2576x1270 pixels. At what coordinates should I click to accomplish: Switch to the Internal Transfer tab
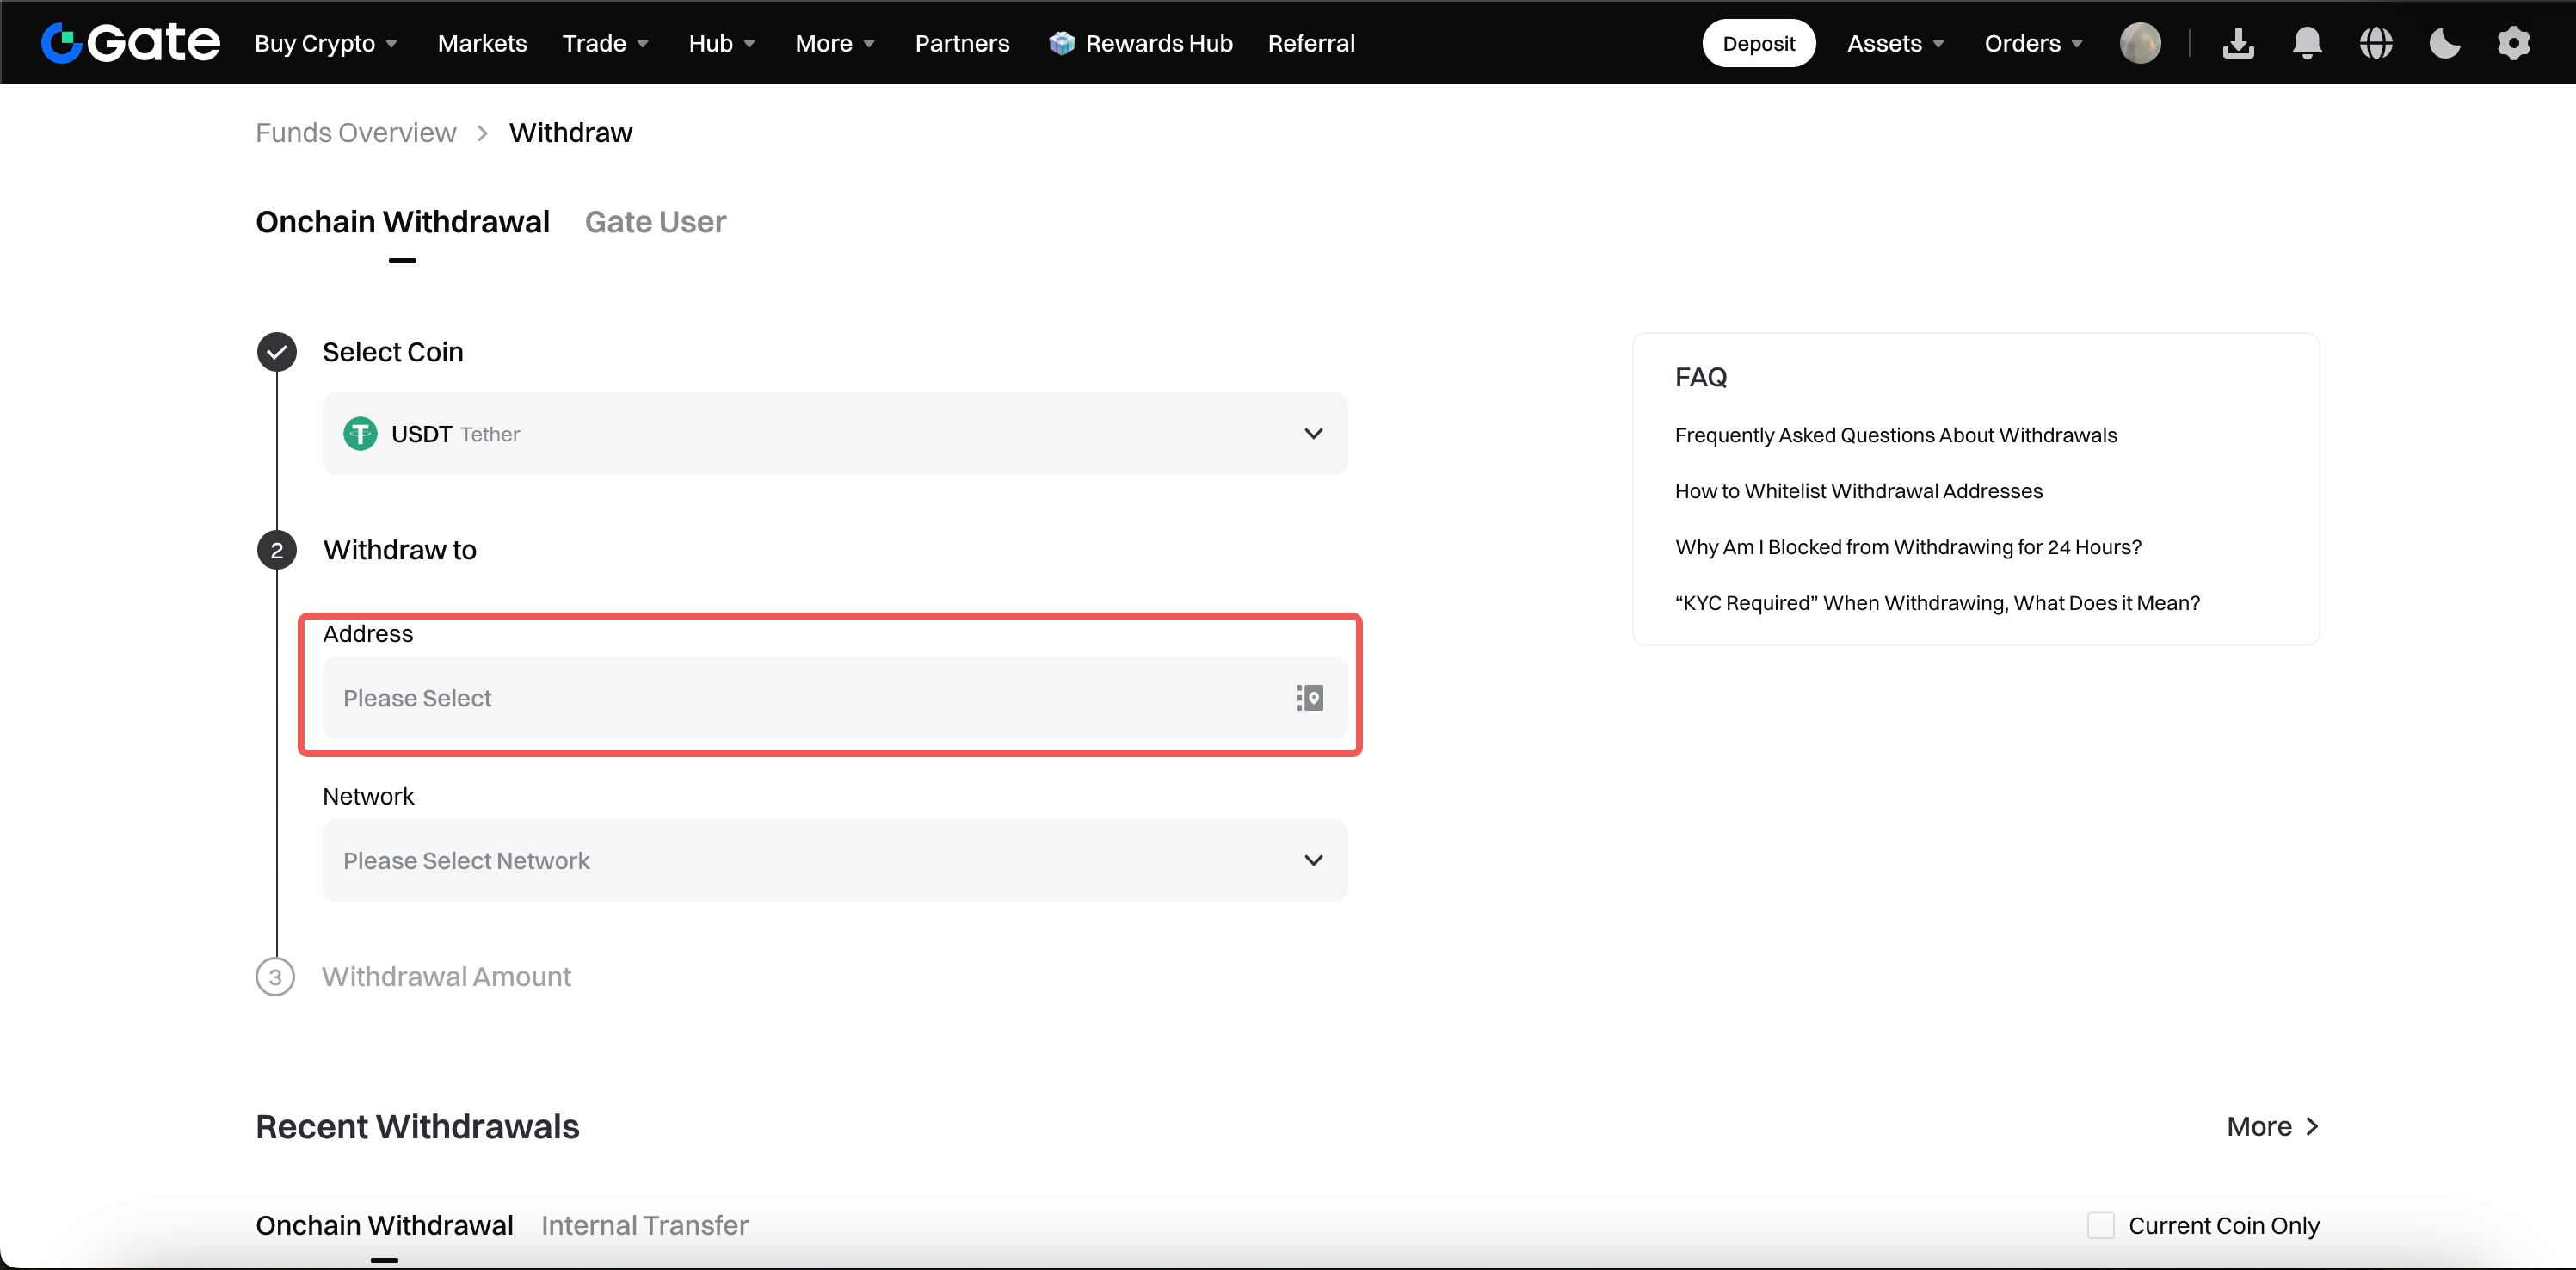[x=645, y=1225]
